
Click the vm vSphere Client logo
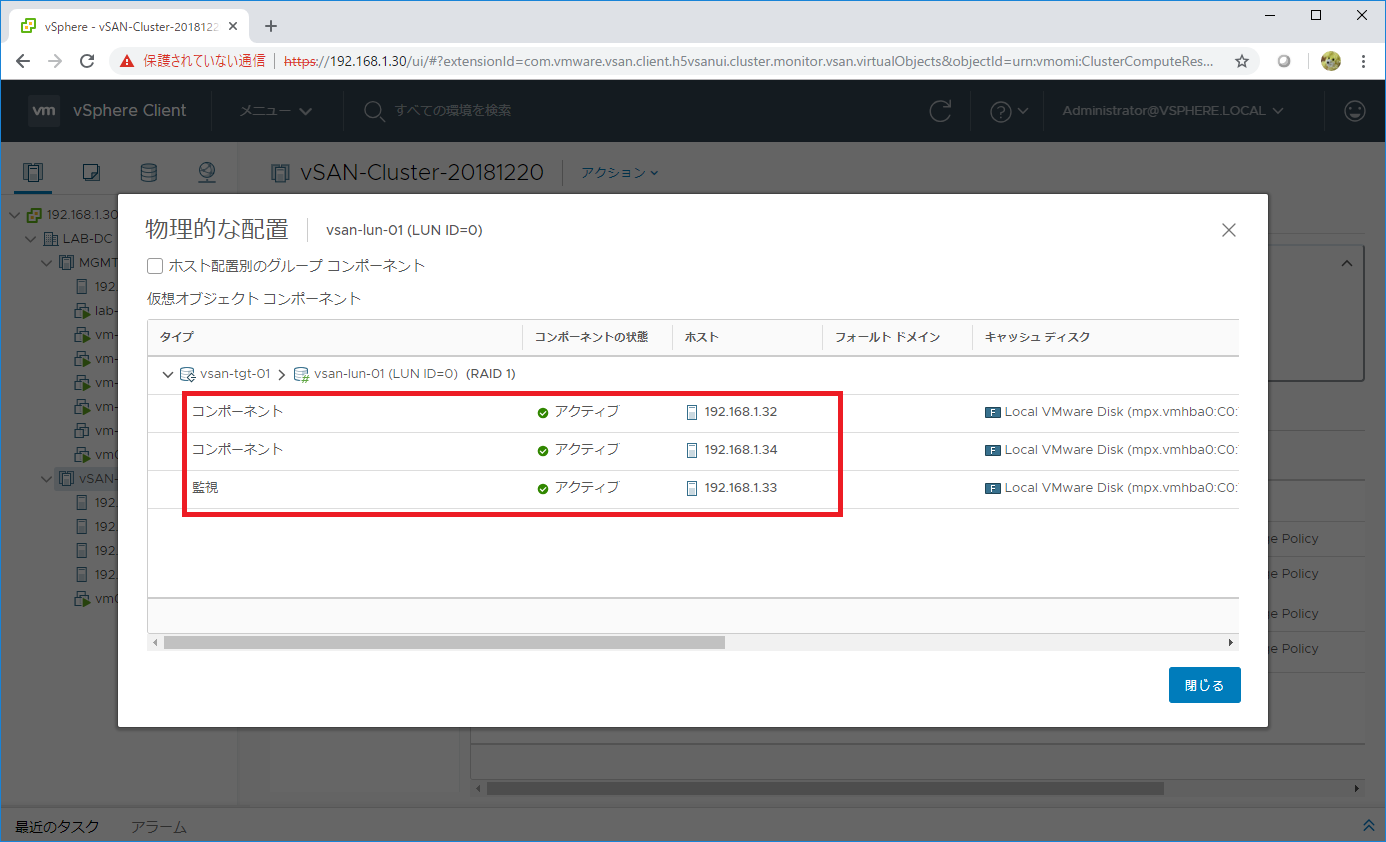pos(107,111)
